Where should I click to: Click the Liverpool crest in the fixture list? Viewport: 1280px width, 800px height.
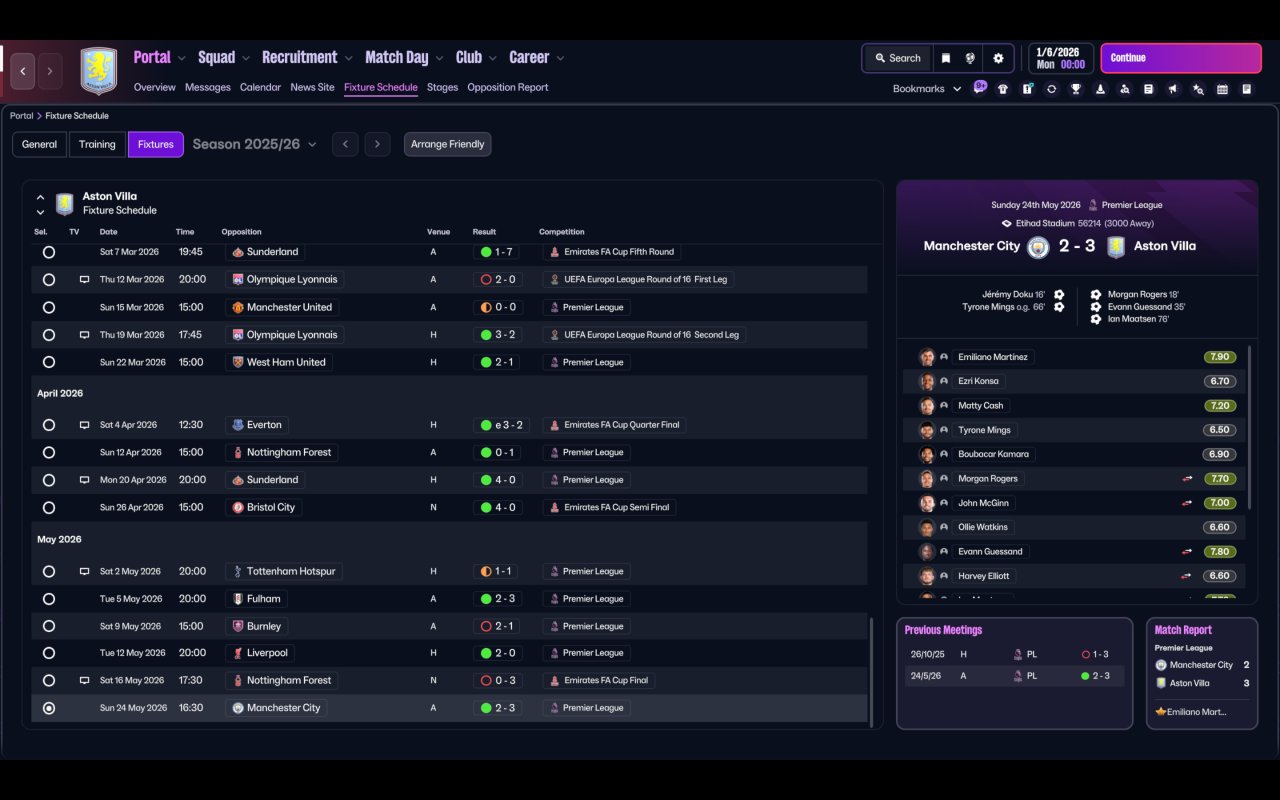tap(238, 653)
